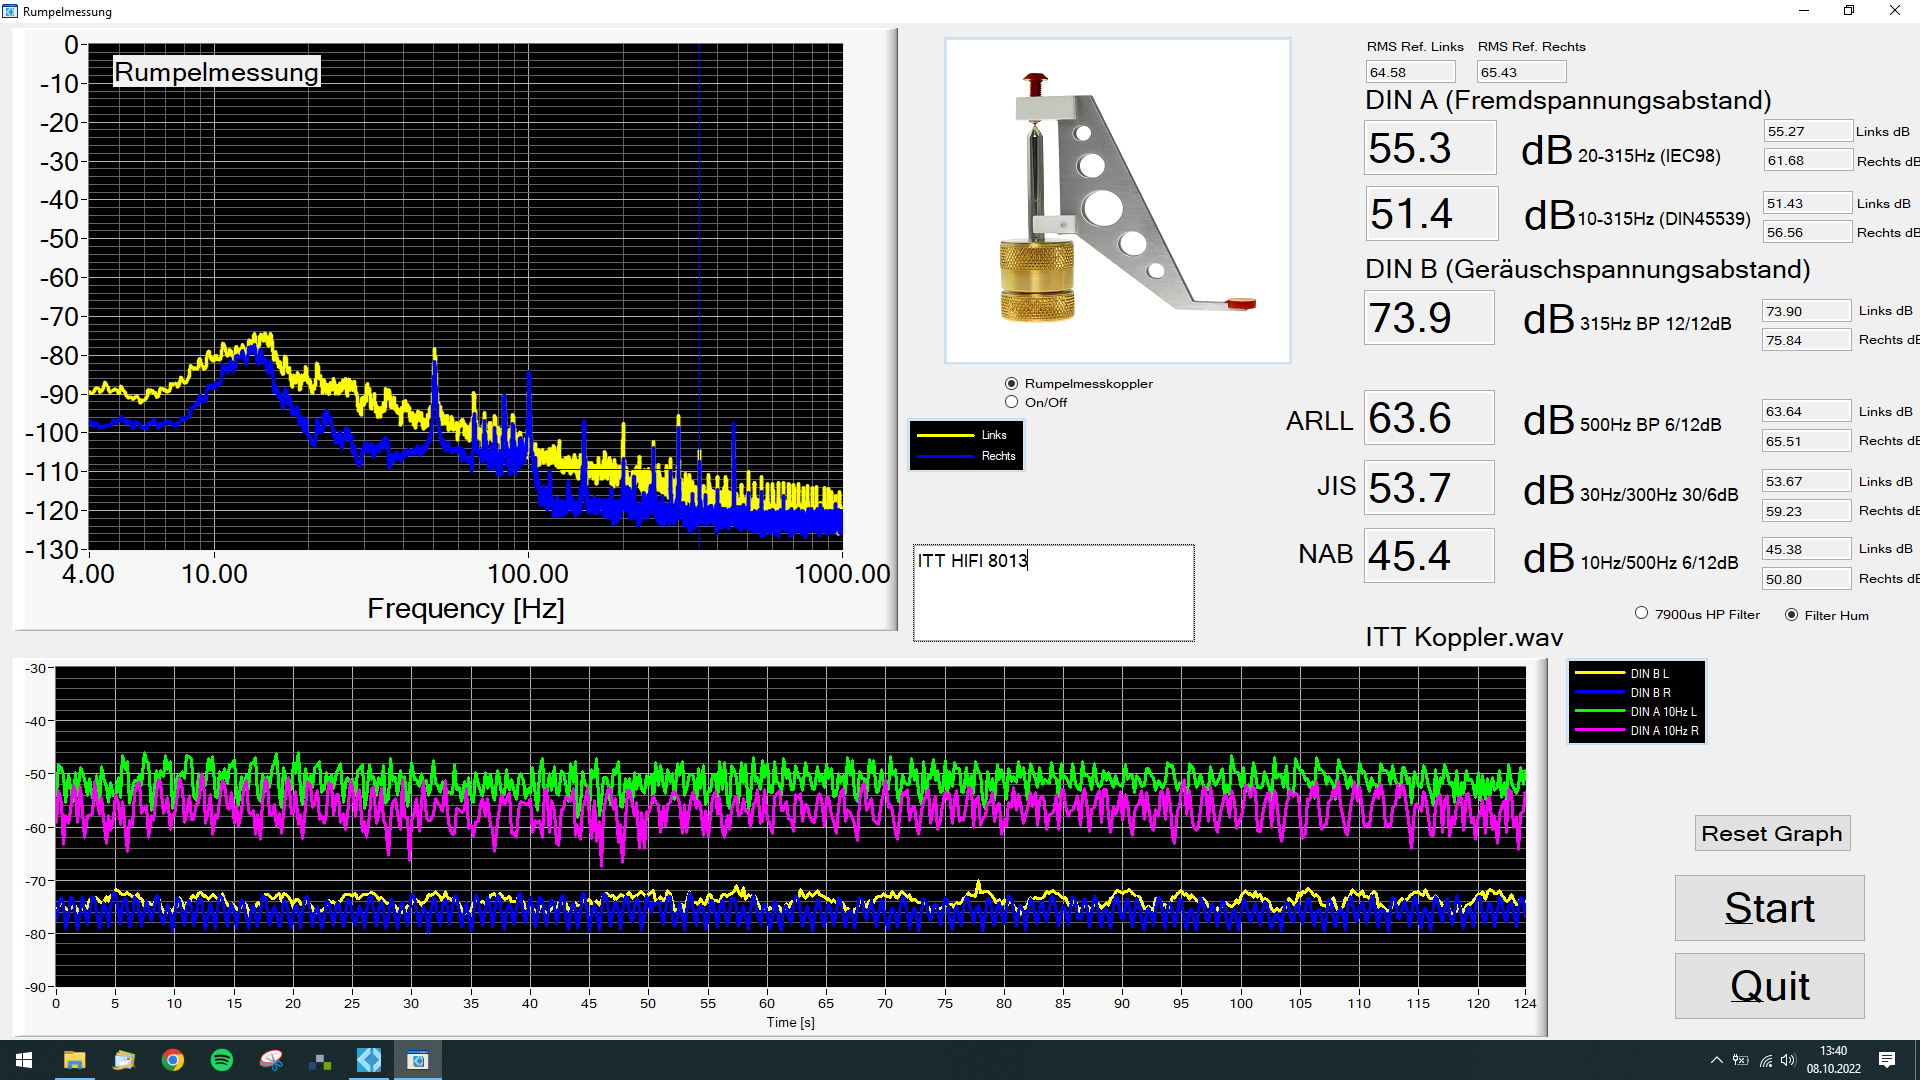1920x1080 pixels.
Task: Click the Links dB field showing 51.43
Action: [x=1808, y=203]
